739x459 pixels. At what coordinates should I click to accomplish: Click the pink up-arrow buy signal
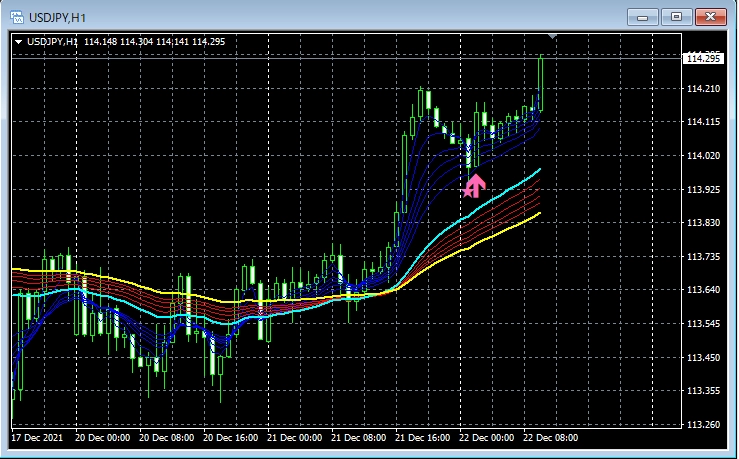pos(475,185)
